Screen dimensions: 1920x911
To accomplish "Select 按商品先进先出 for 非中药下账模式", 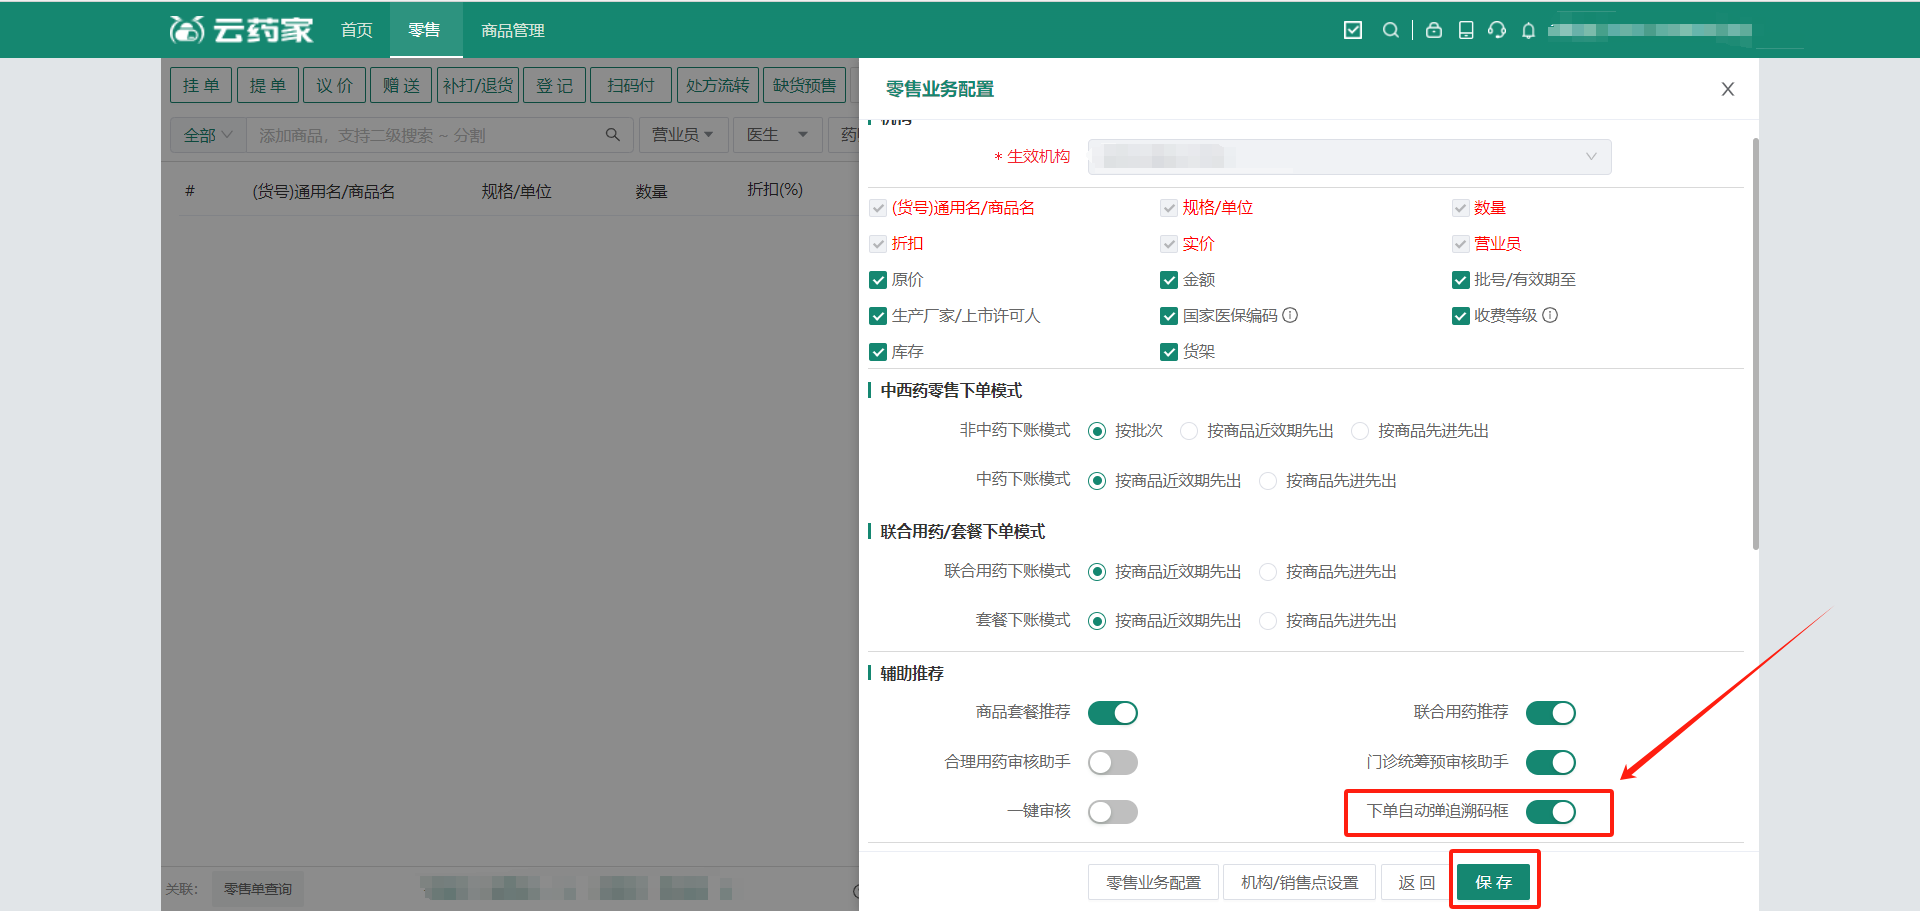I will [x=1360, y=431].
